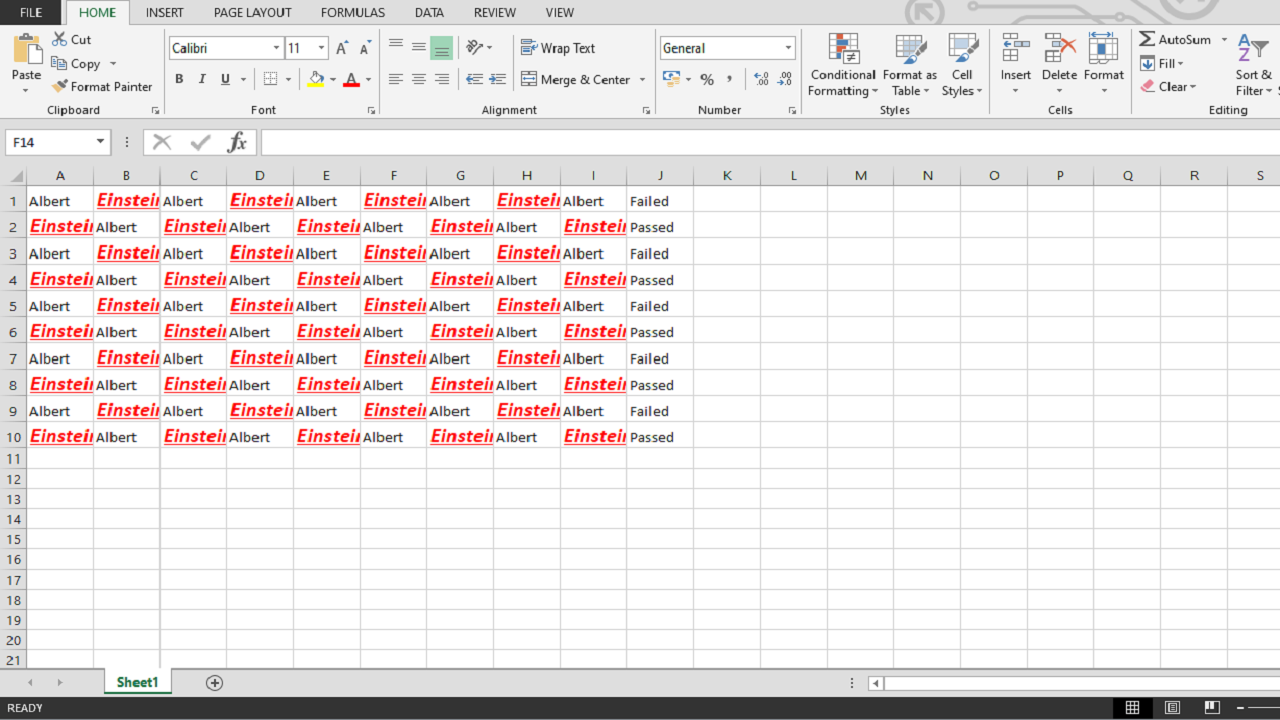Viewport: 1280px width, 720px height.
Task: Click inside the formula bar
Action: coord(770,143)
